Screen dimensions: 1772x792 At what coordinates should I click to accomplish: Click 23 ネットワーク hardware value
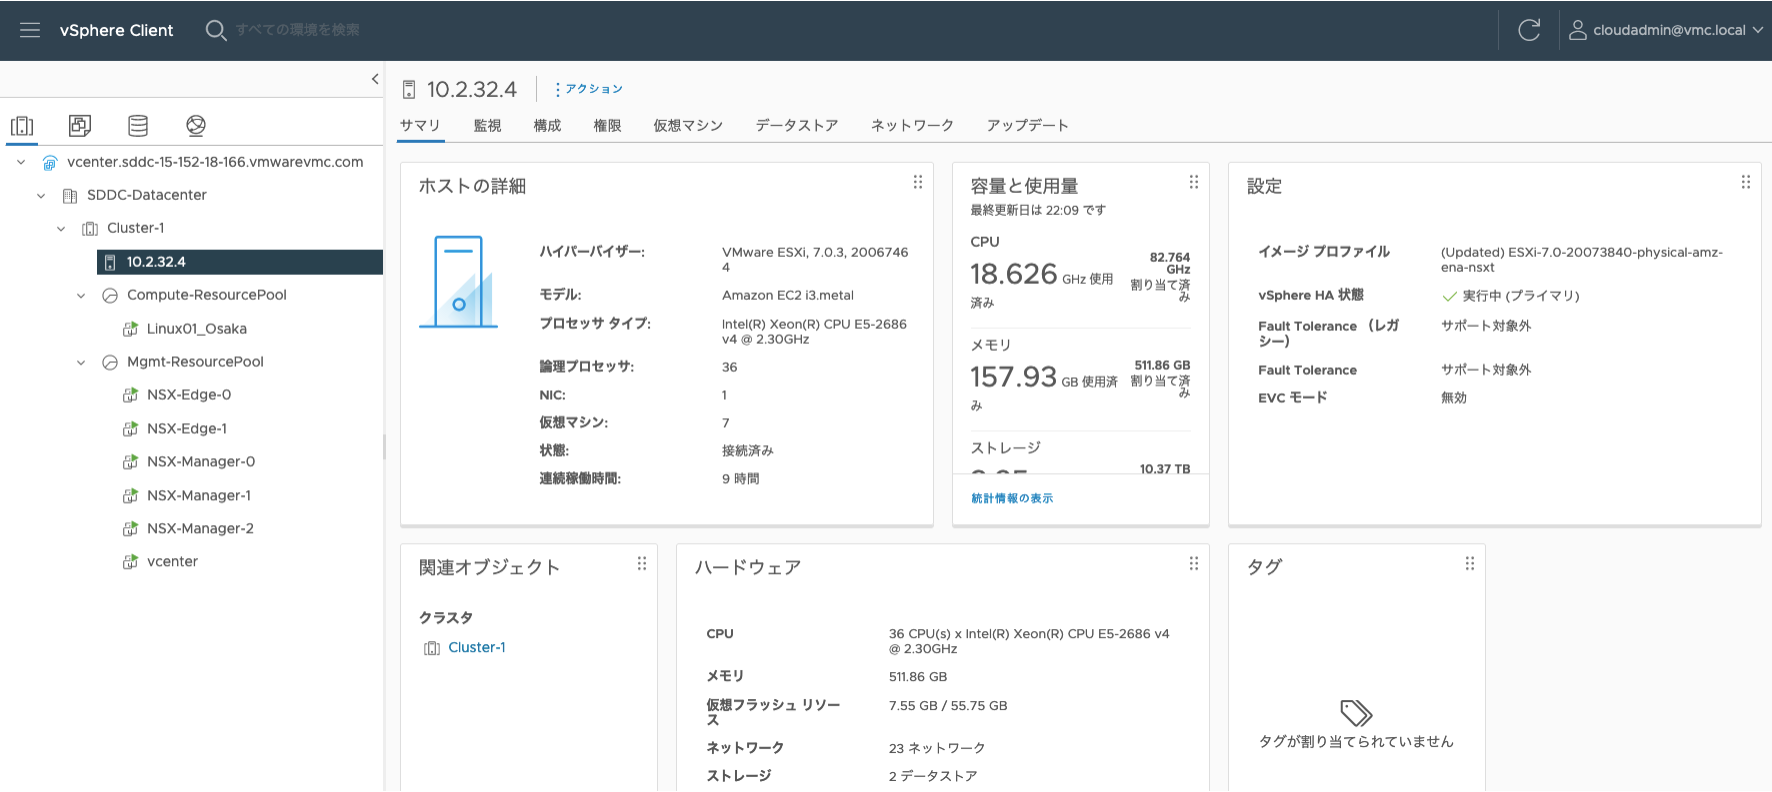[937, 748]
